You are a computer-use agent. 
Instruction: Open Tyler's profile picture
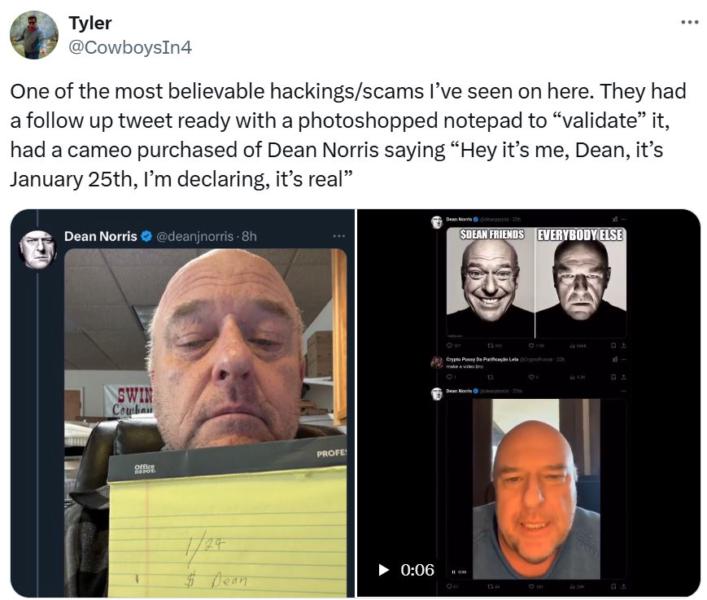coord(34,35)
